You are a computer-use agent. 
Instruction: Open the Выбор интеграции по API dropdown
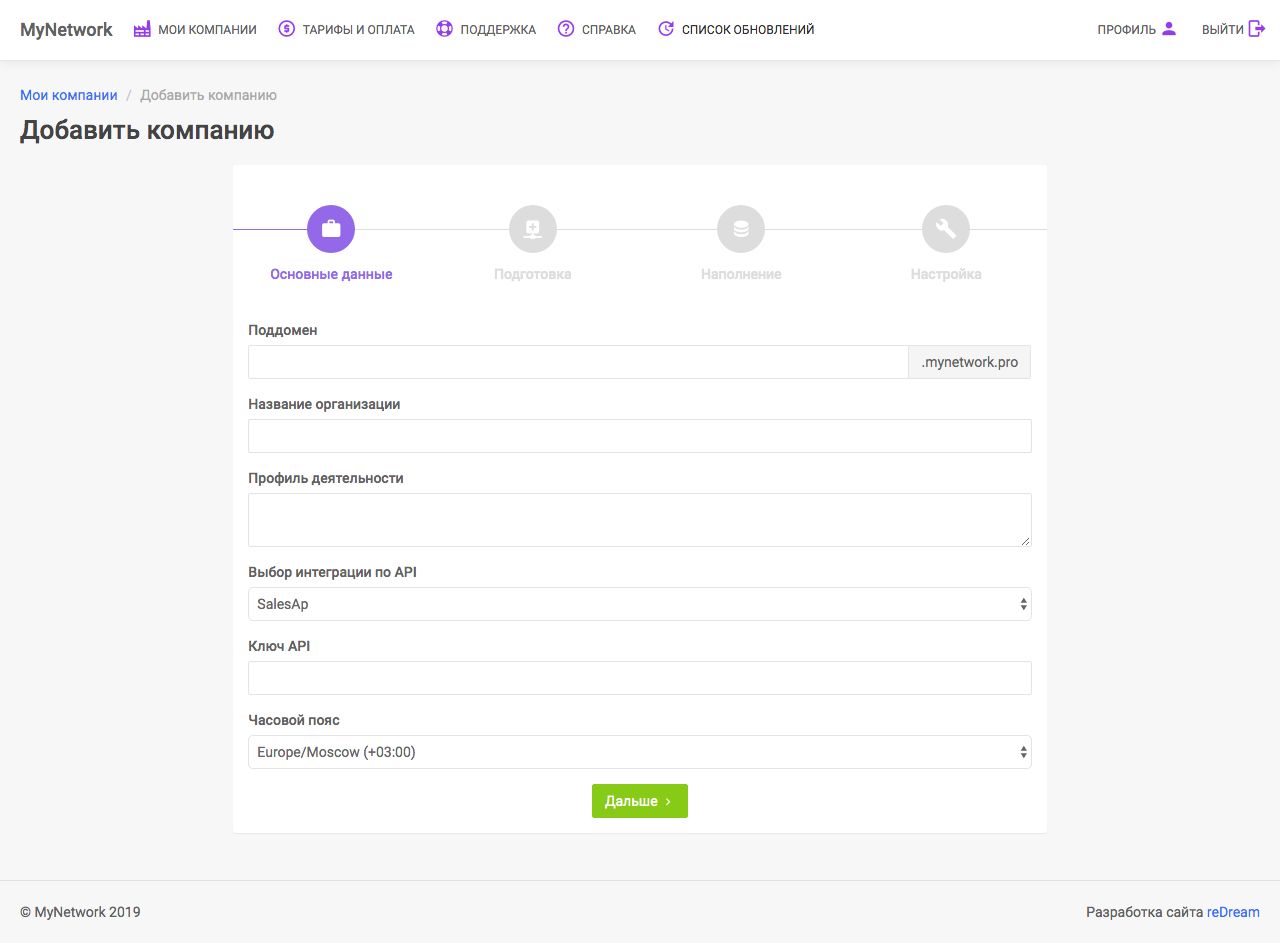click(639, 604)
